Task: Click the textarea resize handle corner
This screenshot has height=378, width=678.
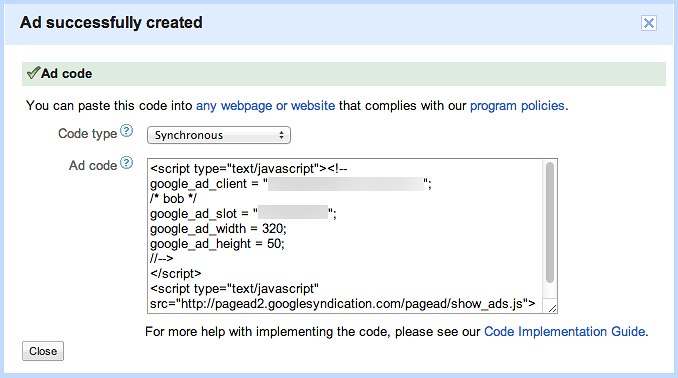Action: tap(552, 308)
